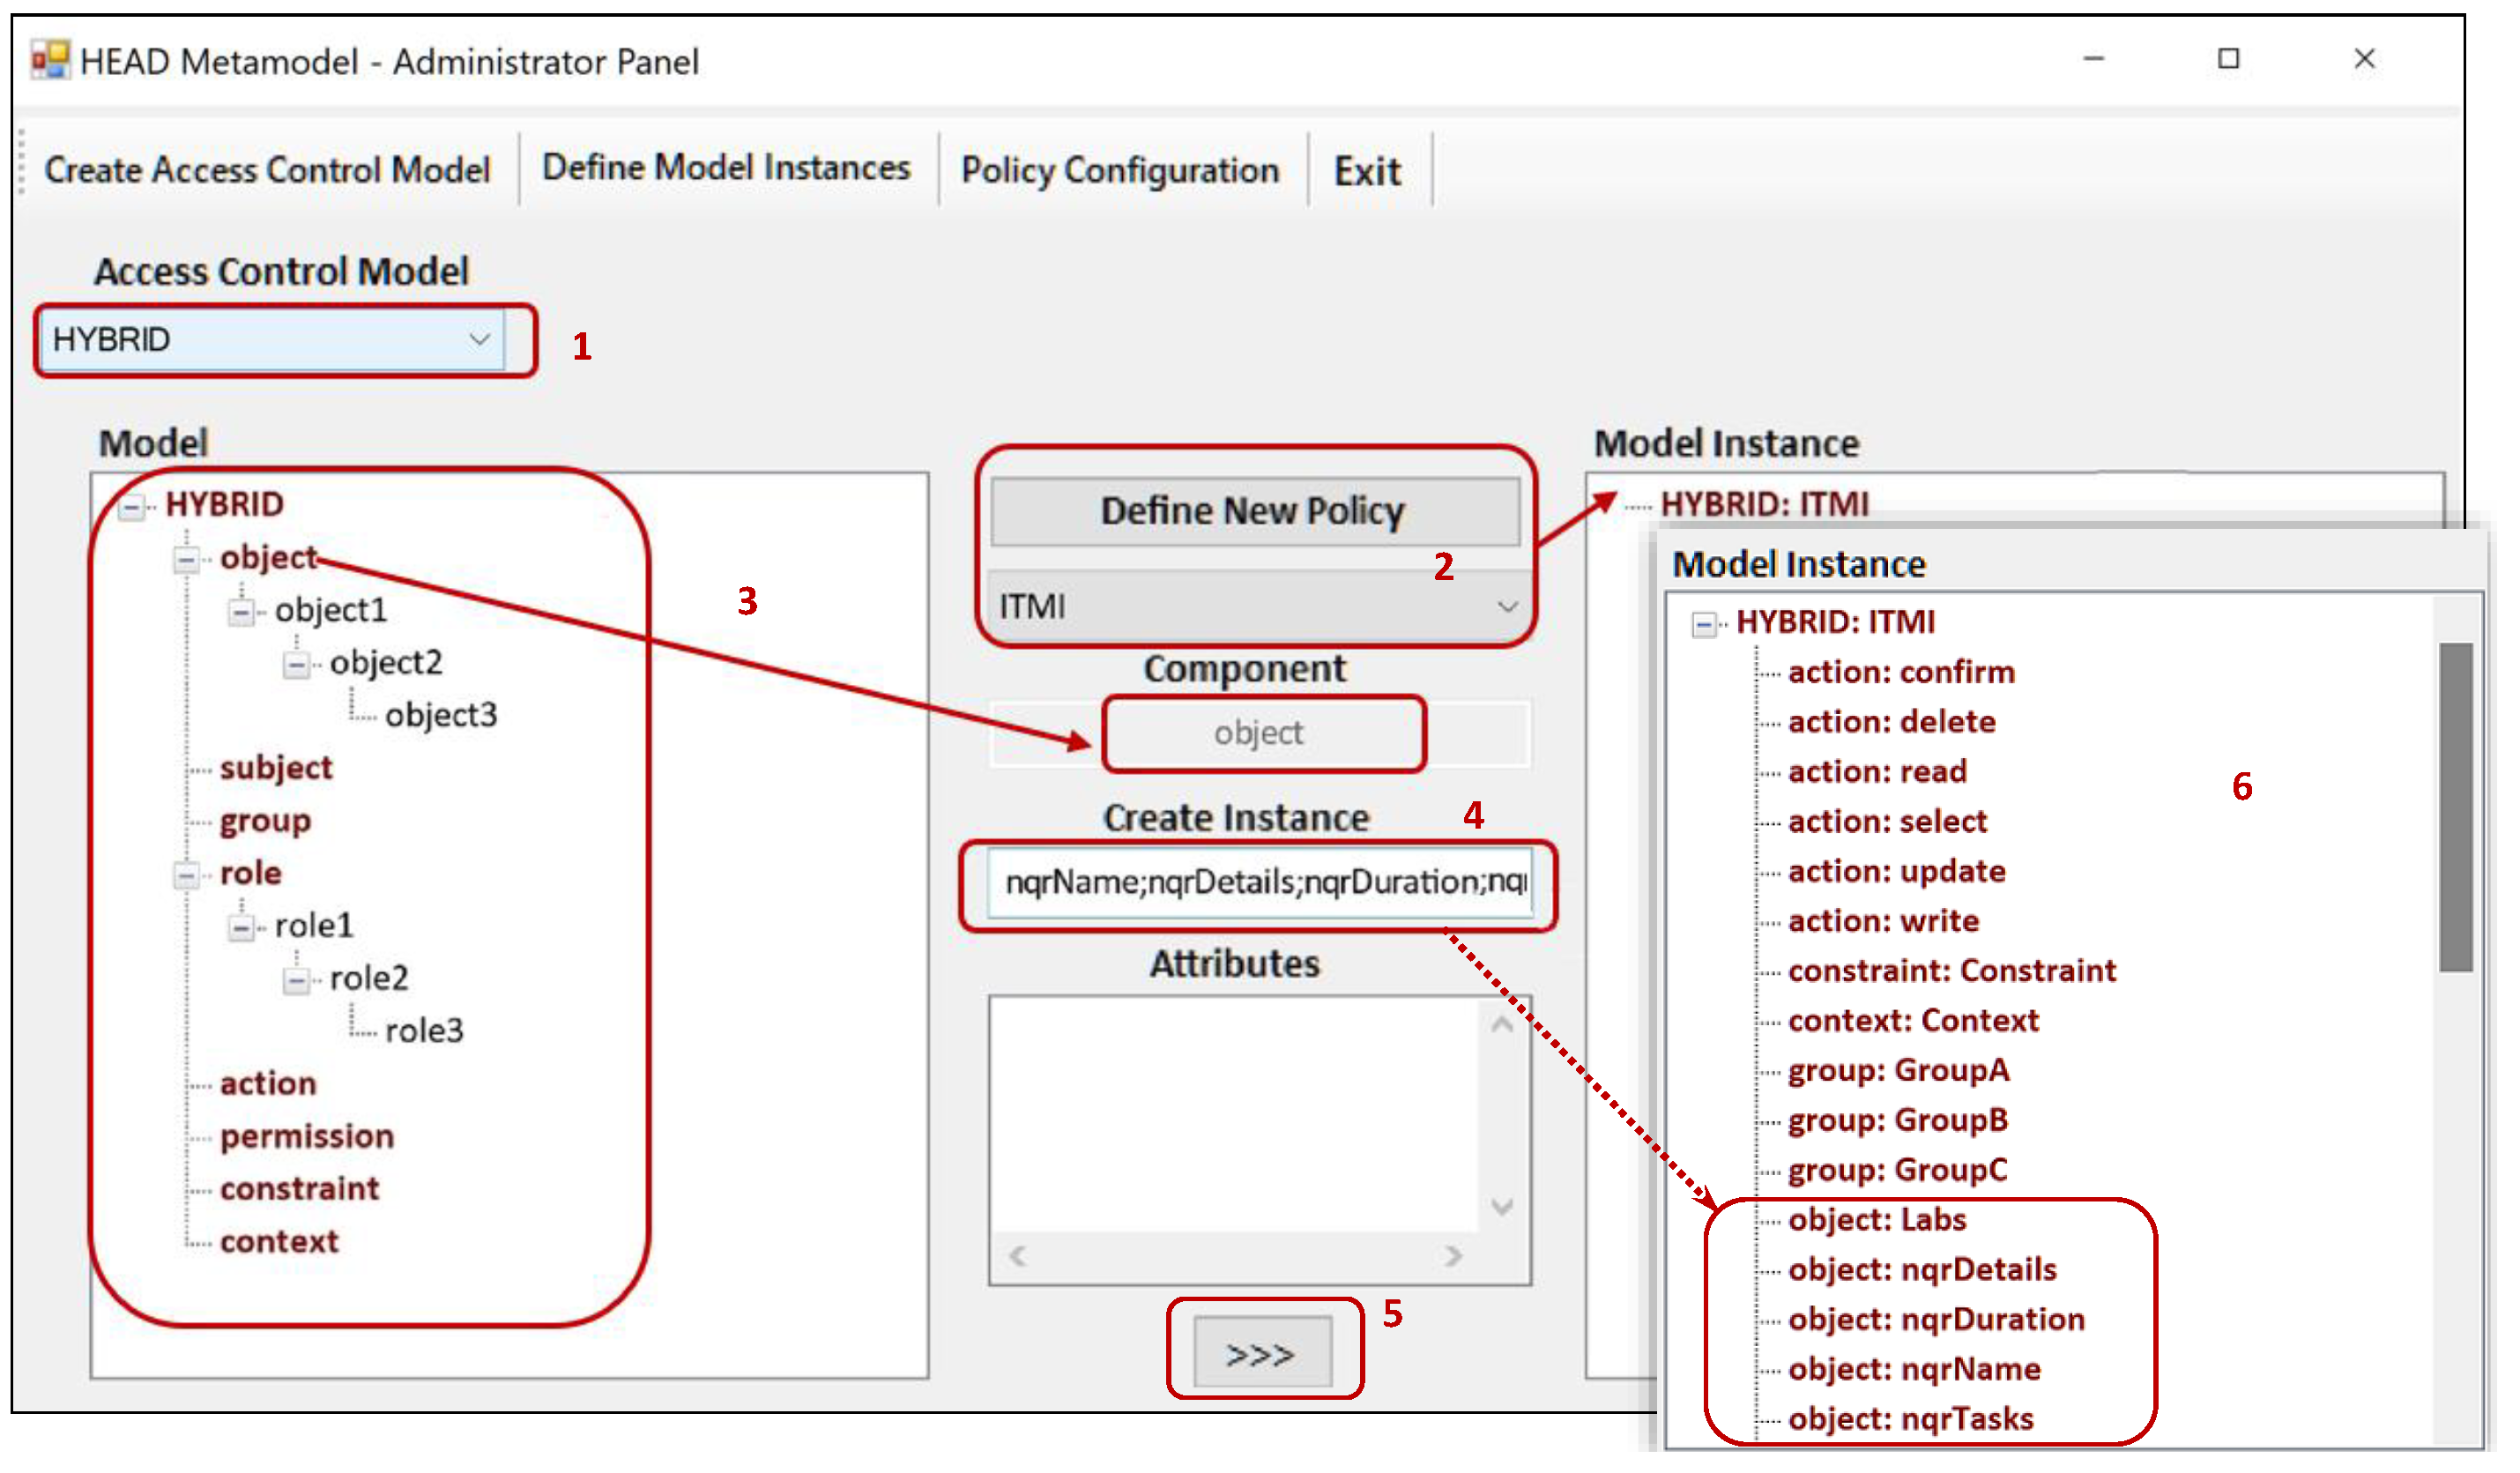This screenshot has height=1473, width=2520.
Task: Open the ITMI policy dropdown
Action: [1507, 607]
